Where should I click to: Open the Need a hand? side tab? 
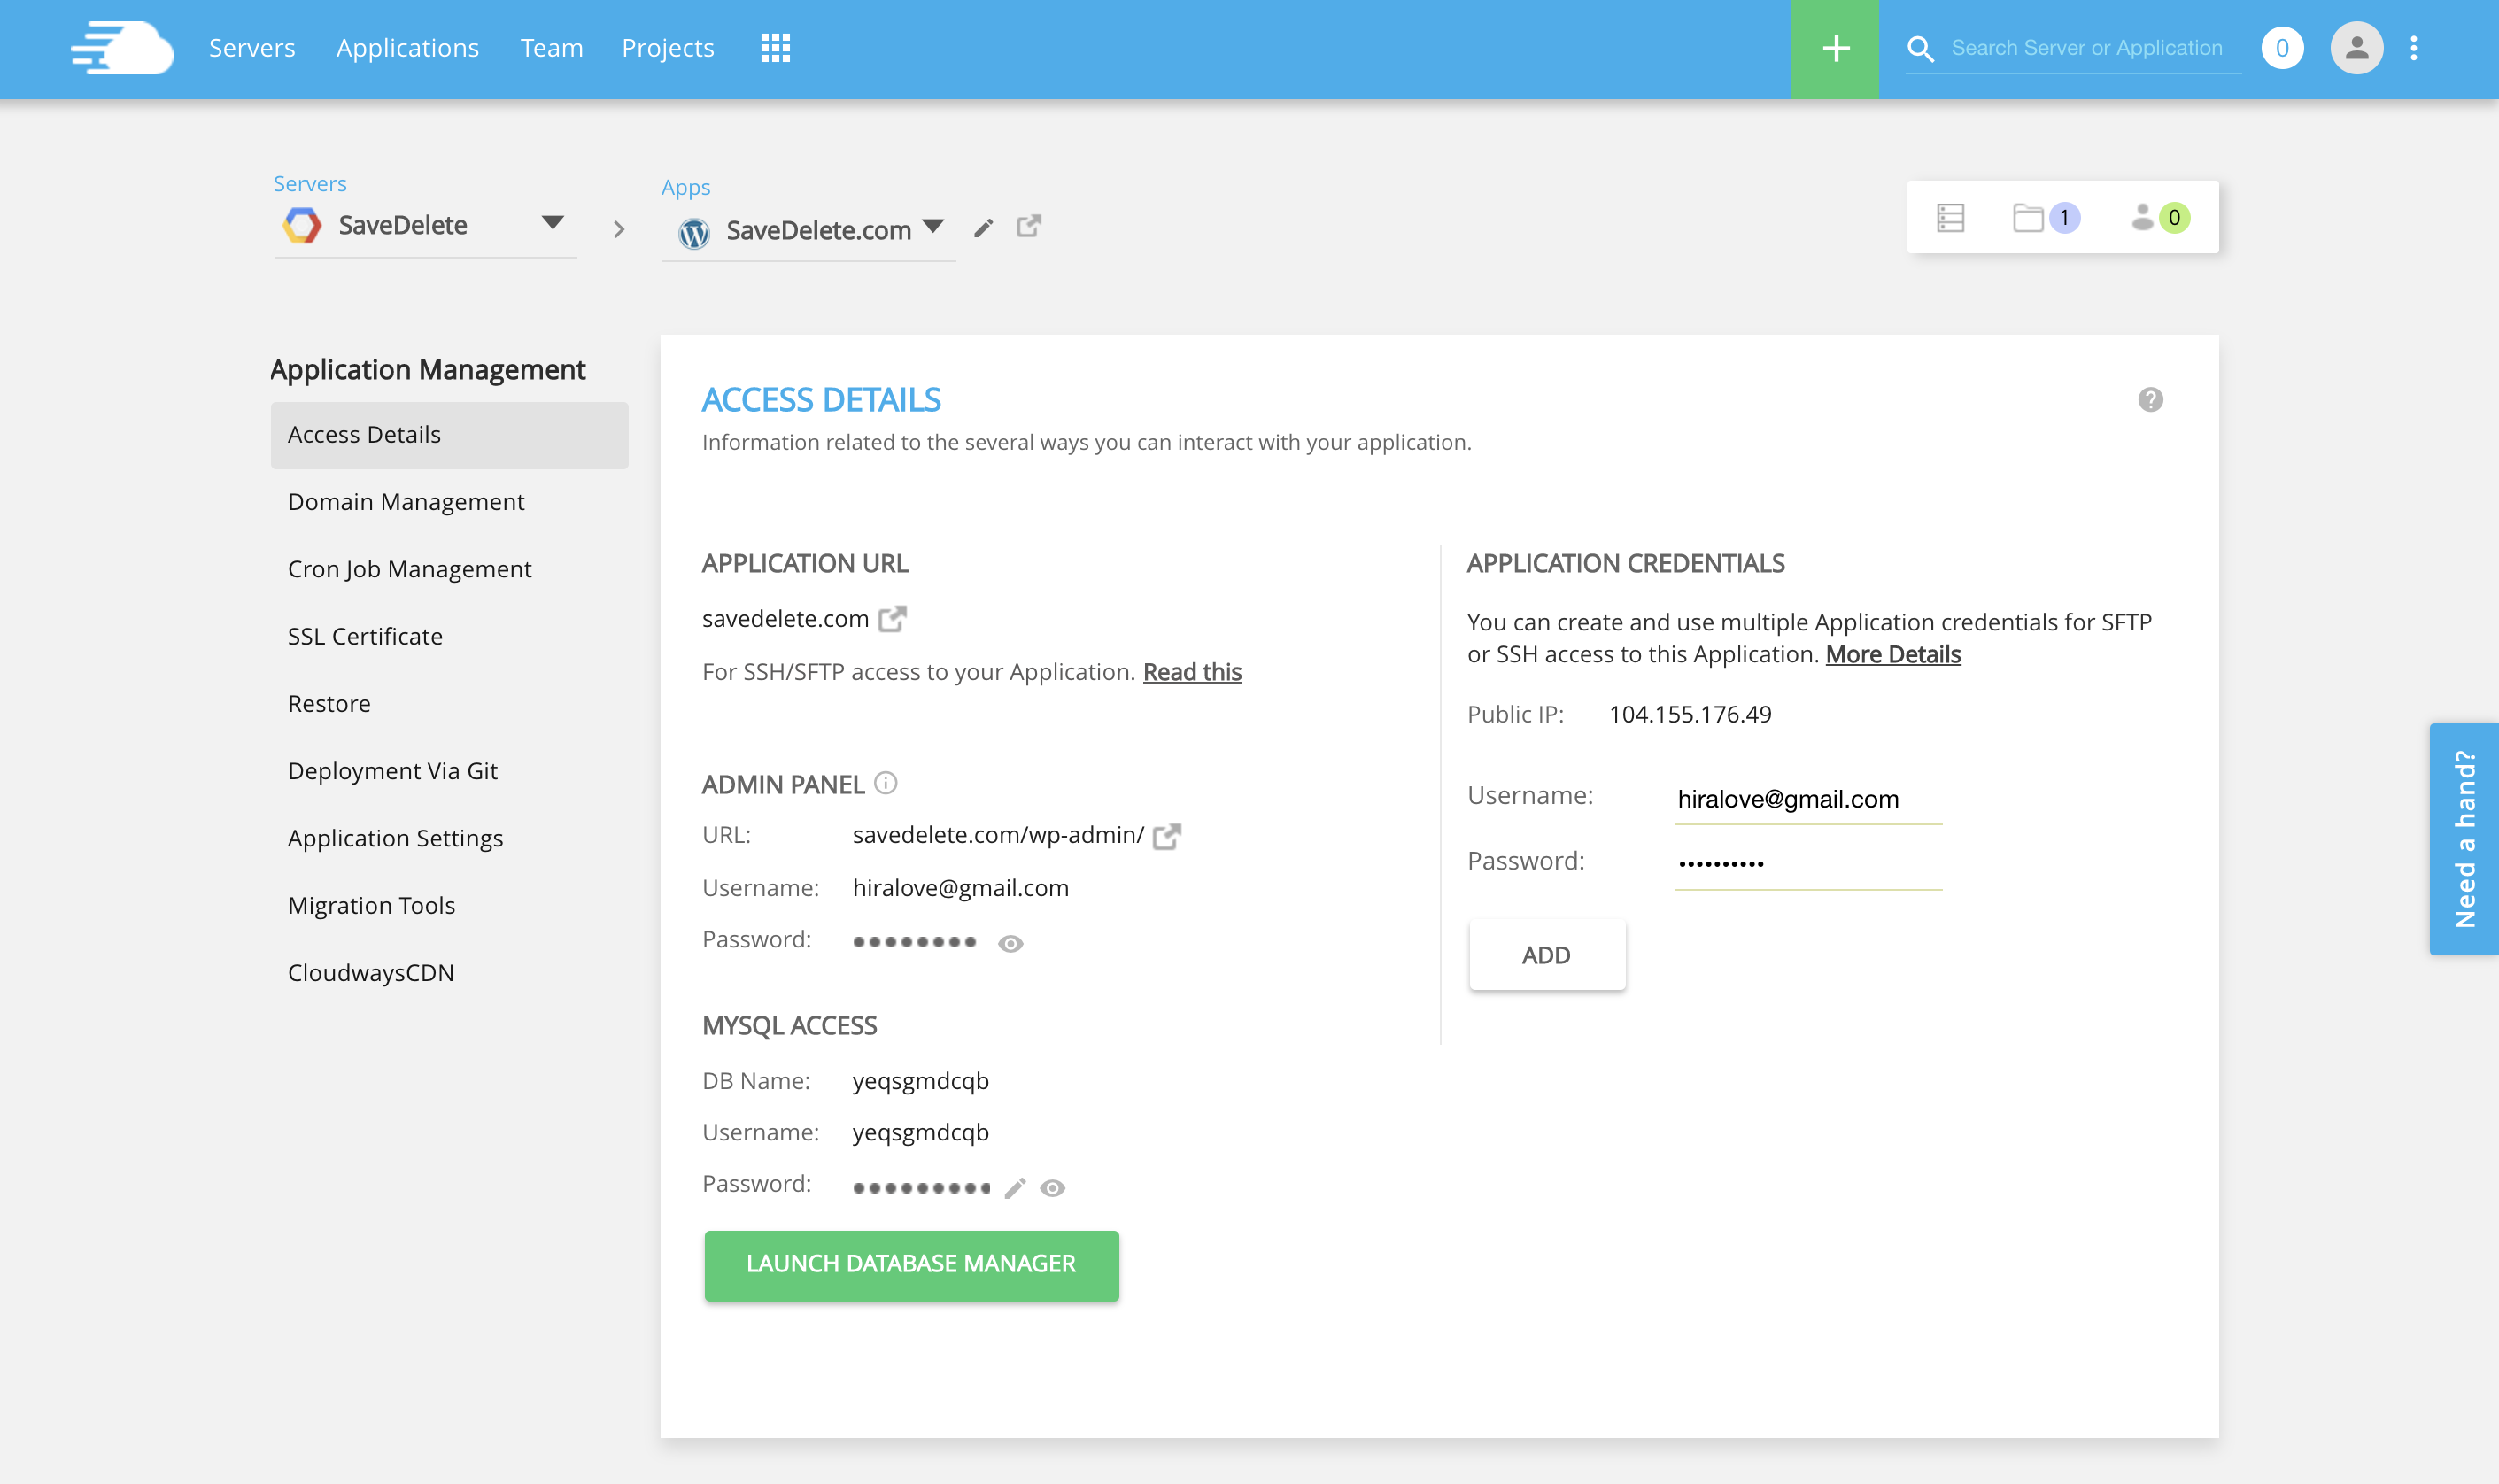tap(2464, 839)
